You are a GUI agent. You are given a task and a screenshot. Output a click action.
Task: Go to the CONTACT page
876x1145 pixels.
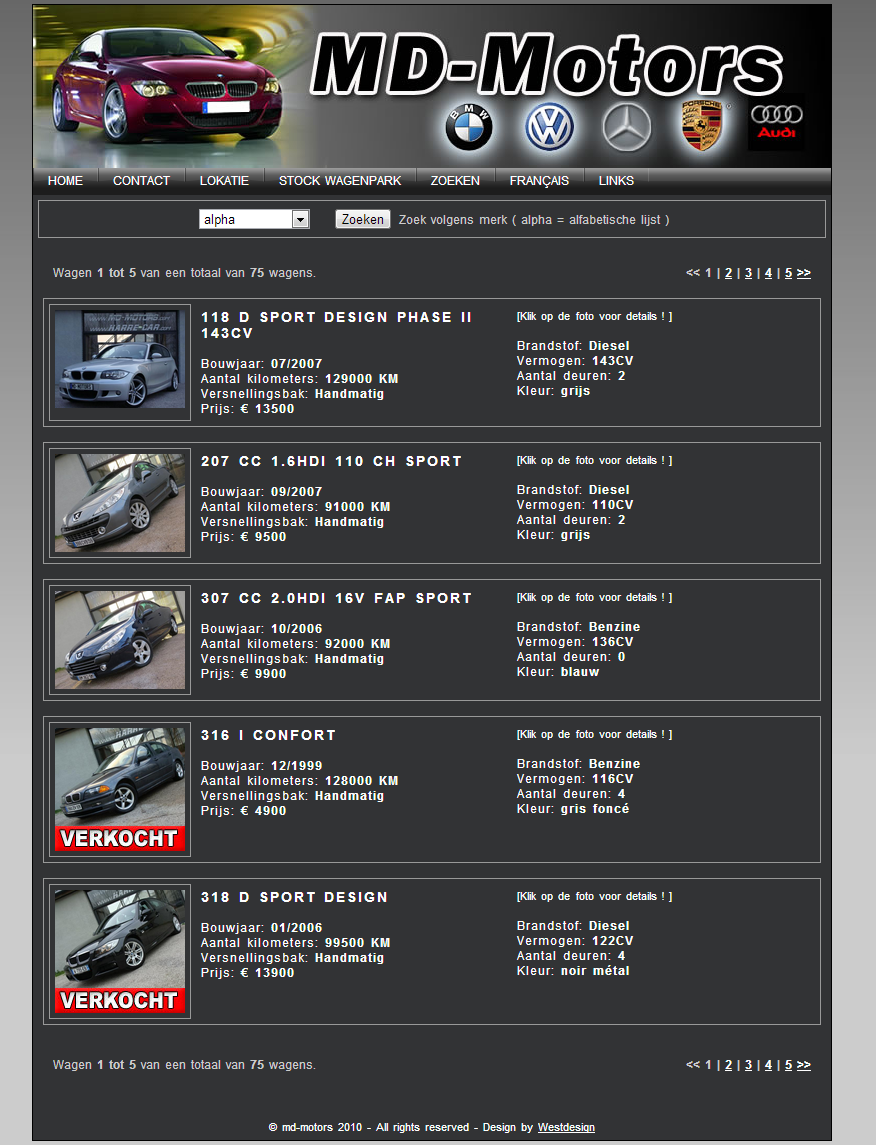click(141, 180)
